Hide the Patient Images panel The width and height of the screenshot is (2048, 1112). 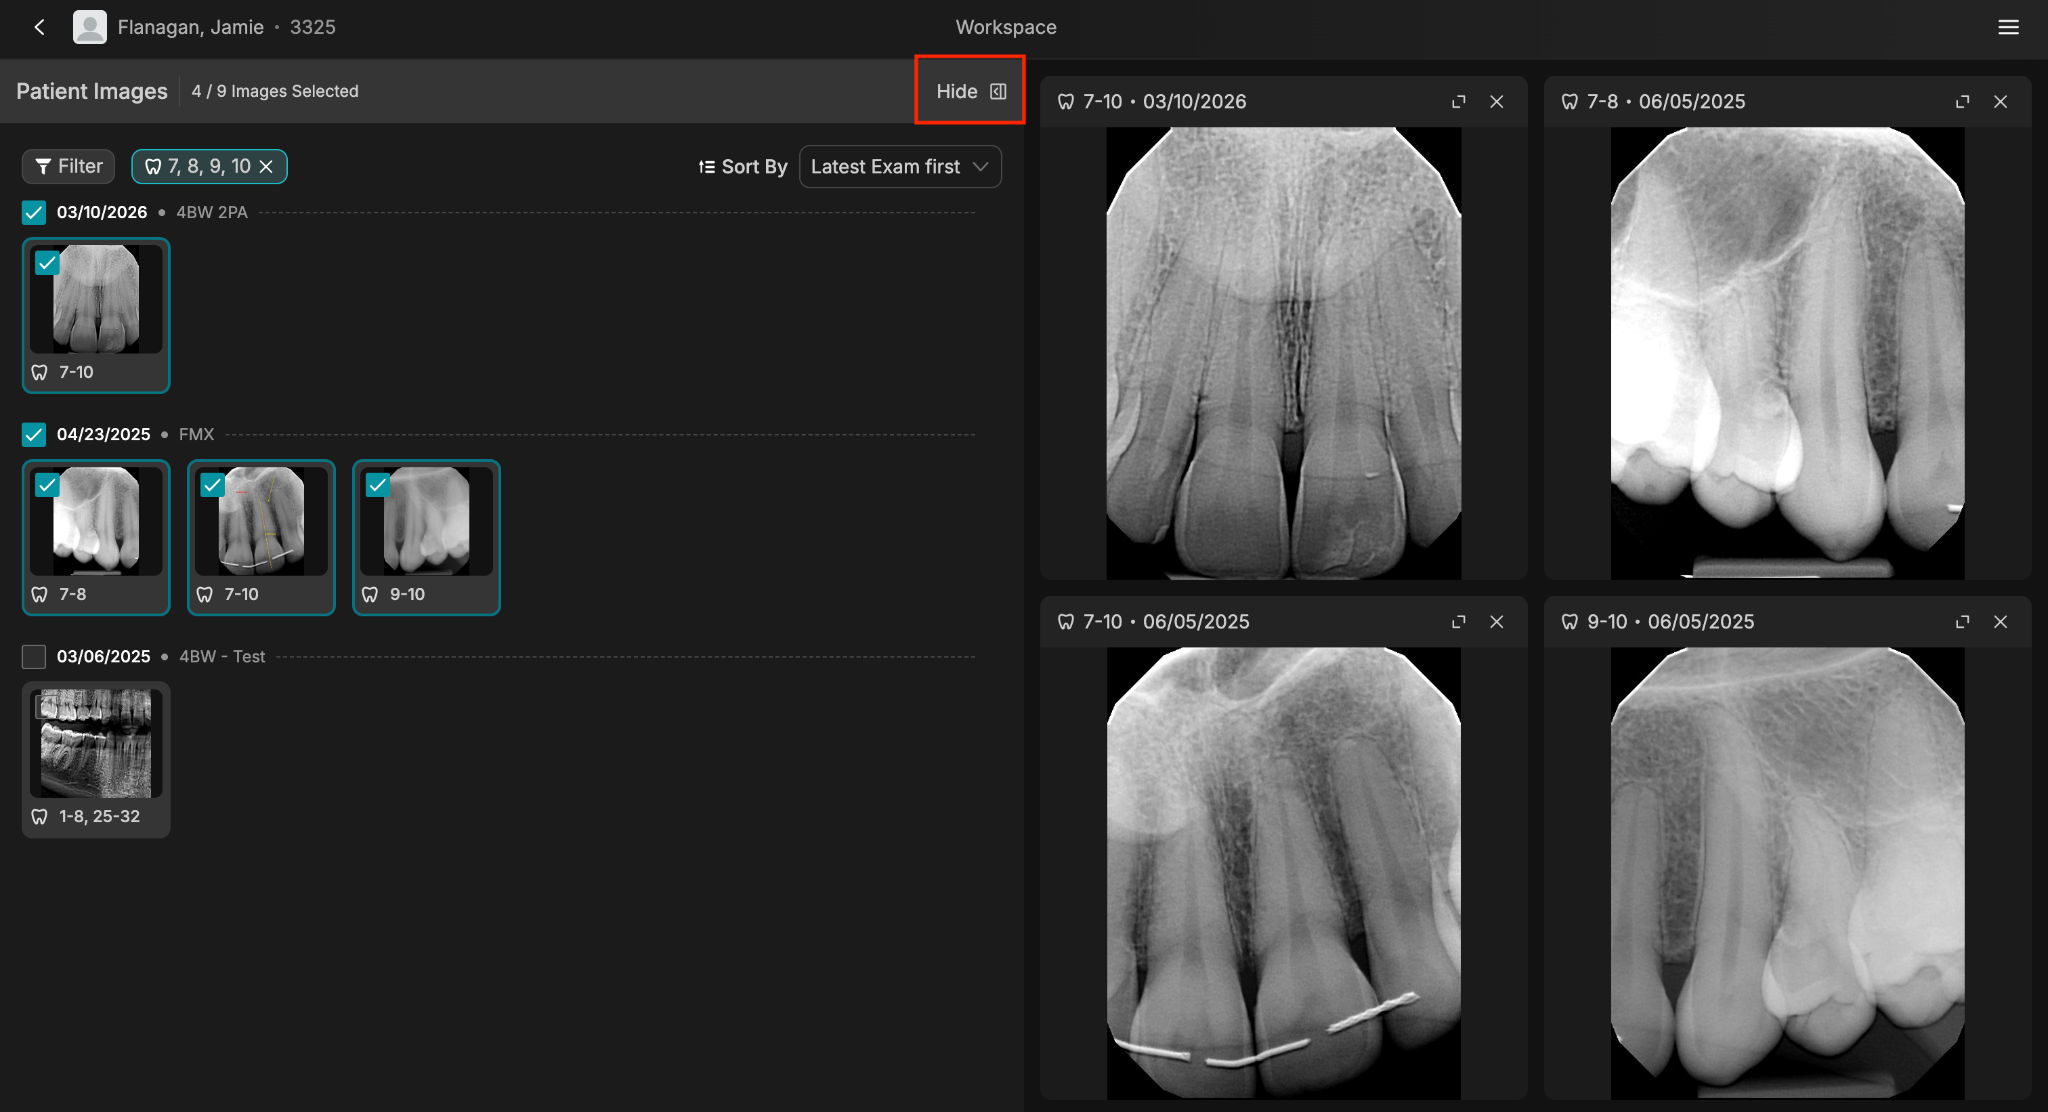pyautogui.click(x=970, y=91)
